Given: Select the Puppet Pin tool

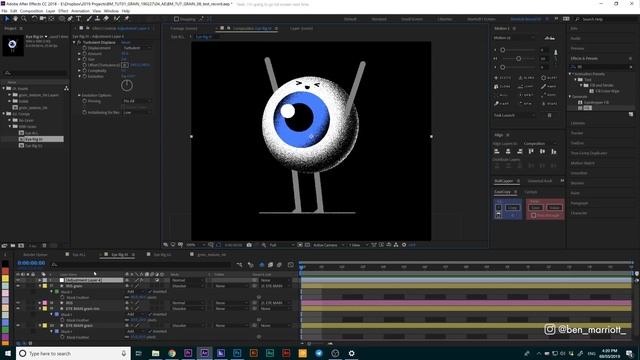Looking at the screenshot, I should 127,19.
